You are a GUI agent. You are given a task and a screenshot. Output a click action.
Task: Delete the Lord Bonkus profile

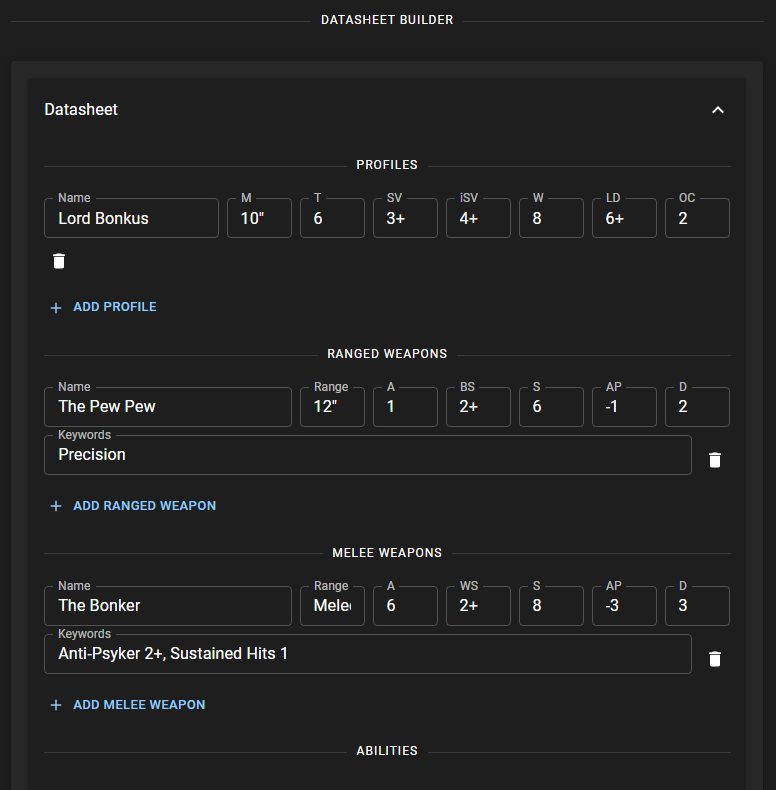(x=59, y=261)
